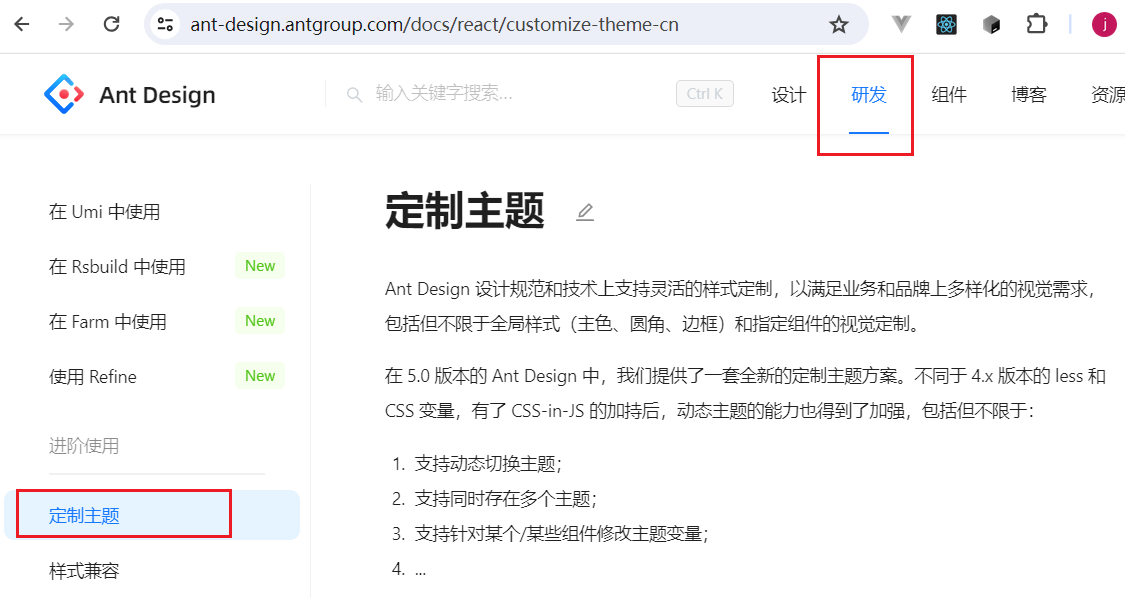The width and height of the screenshot is (1125, 598).
Task: Open the 组件 nav tab
Action: [x=949, y=95]
